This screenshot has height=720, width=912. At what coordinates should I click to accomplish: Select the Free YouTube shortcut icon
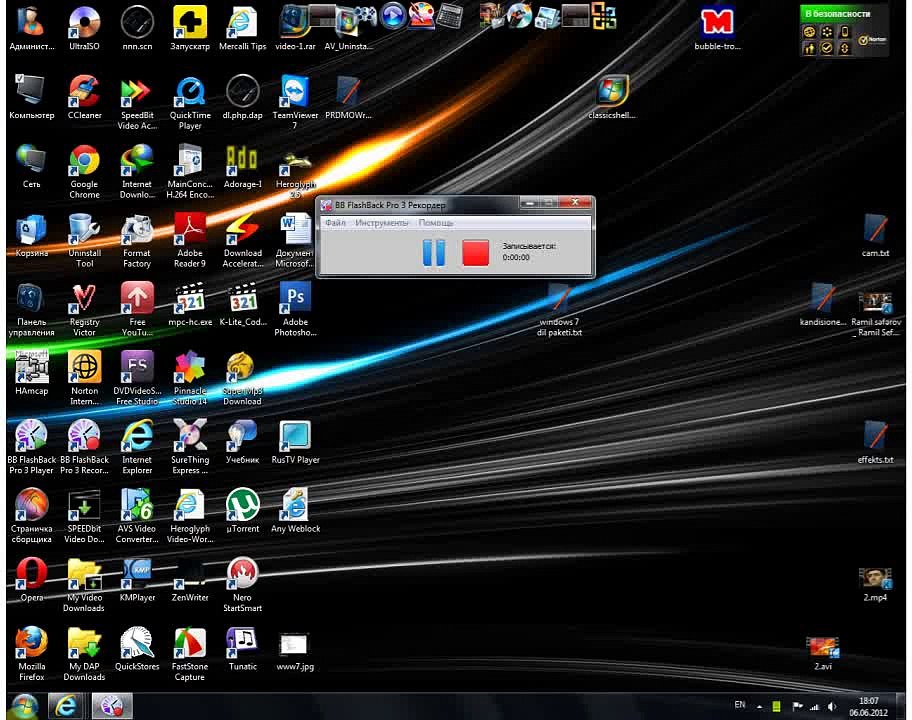[137, 309]
